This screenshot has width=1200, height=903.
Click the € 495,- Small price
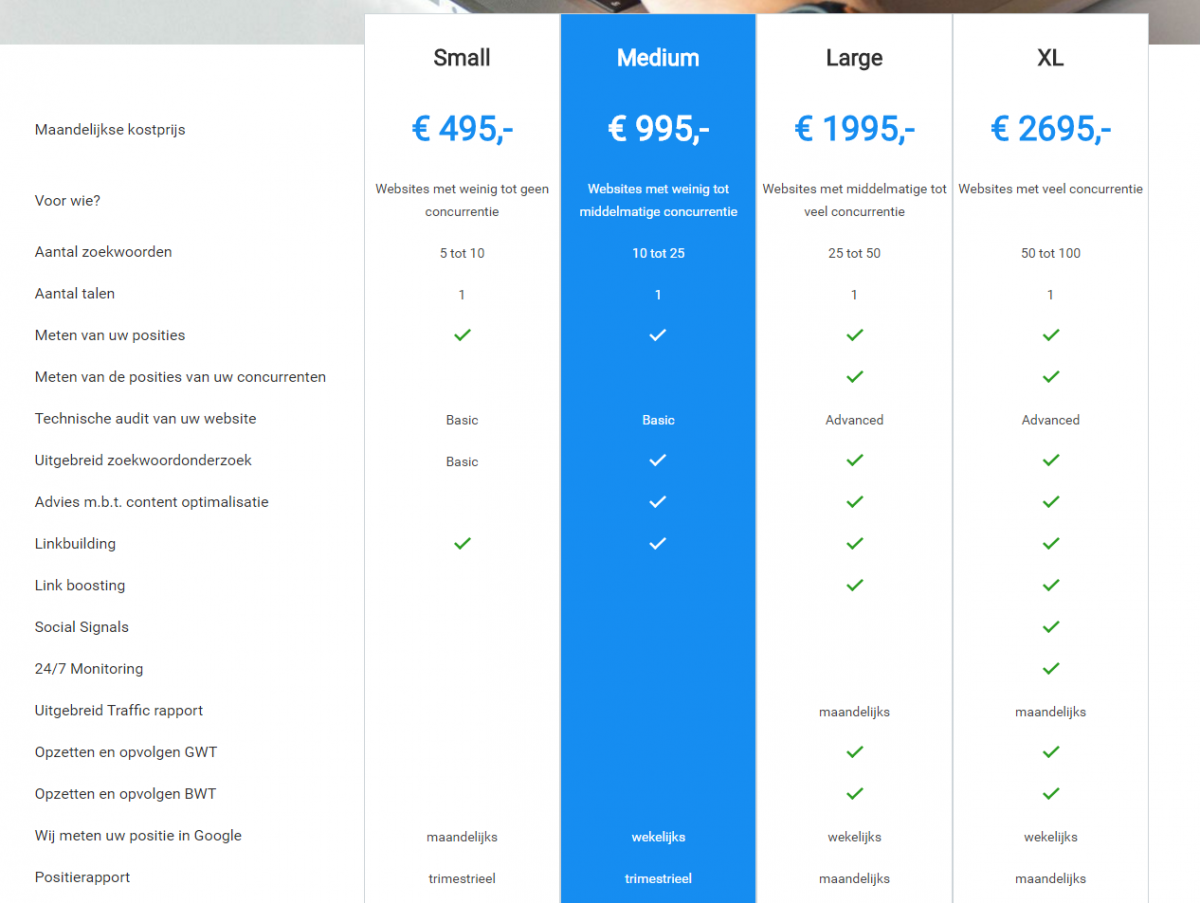(462, 129)
